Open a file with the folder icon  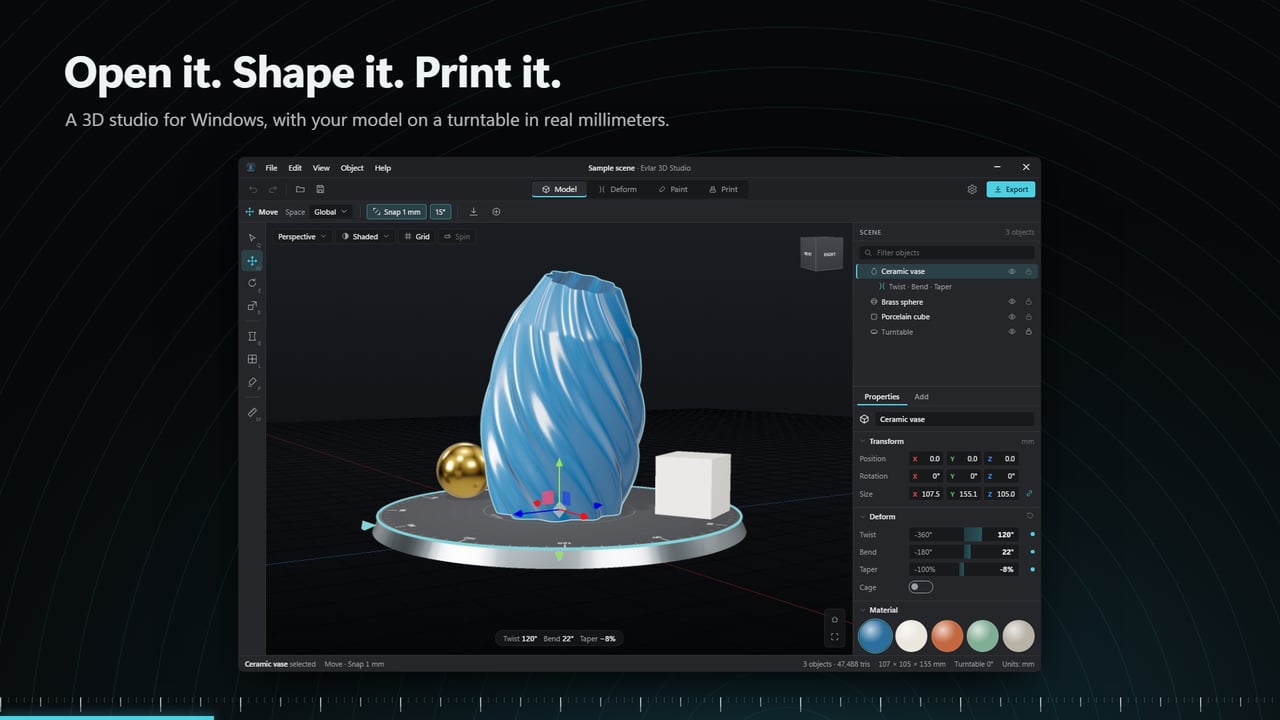tap(300, 189)
